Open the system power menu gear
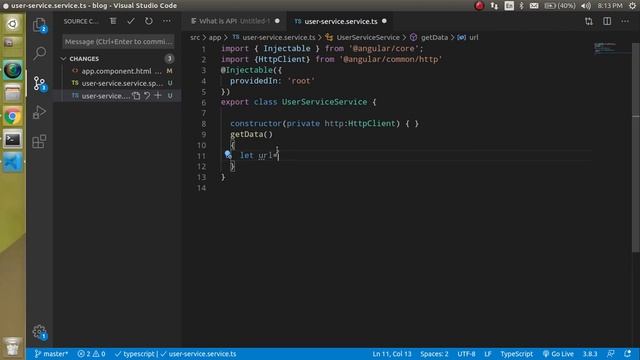Screen dimensions: 640x360 pyautogui.click(x=632, y=5)
